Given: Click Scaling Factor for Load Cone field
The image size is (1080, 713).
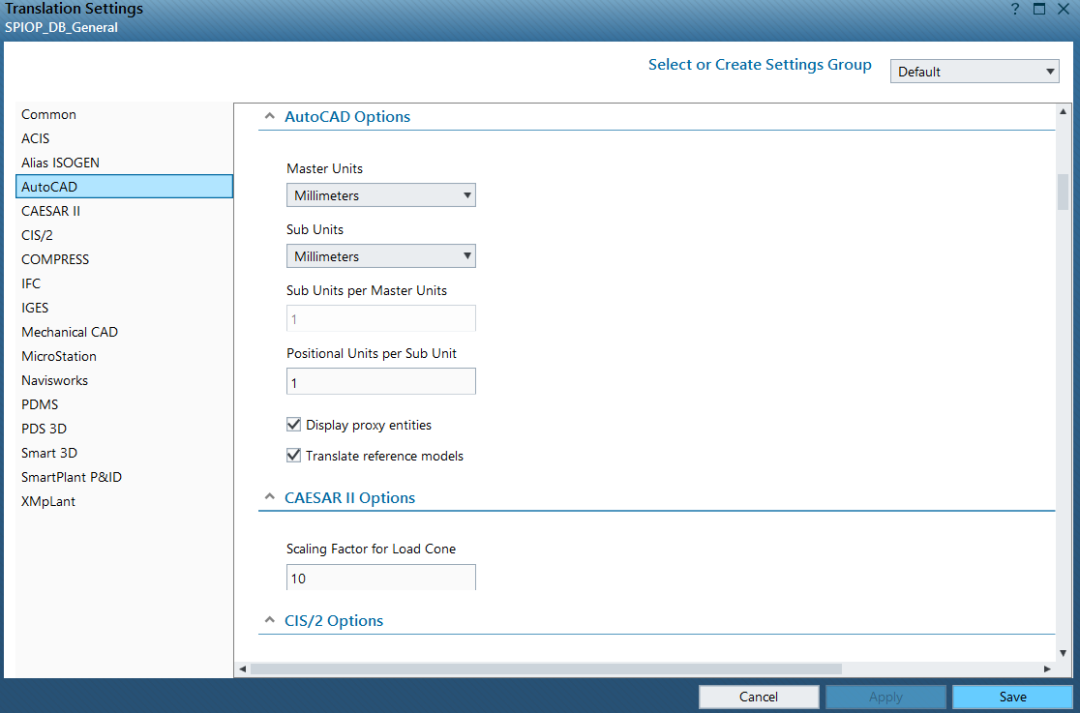Looking at the screenshot, I should (x=381, y=577).
